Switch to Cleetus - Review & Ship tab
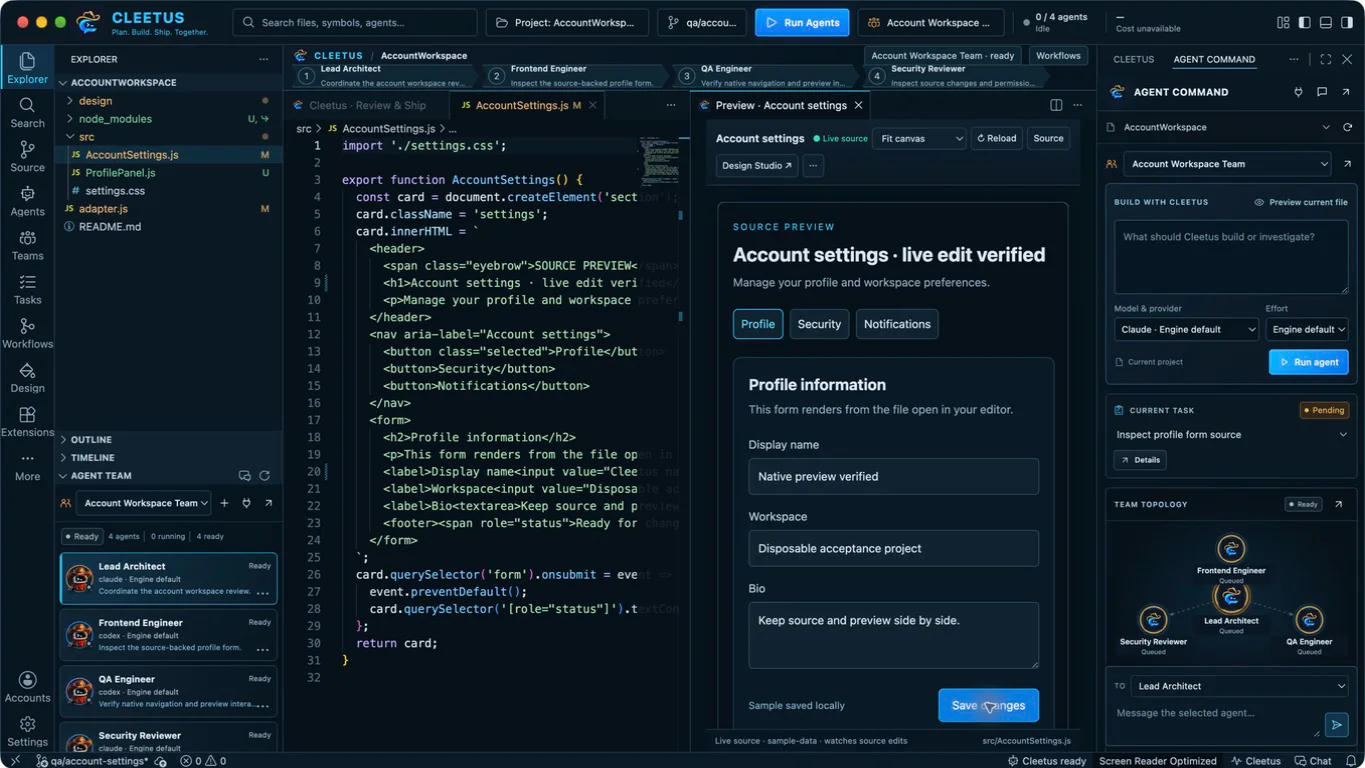This screenshot has width=1365, height=768. tap(366, 105)
